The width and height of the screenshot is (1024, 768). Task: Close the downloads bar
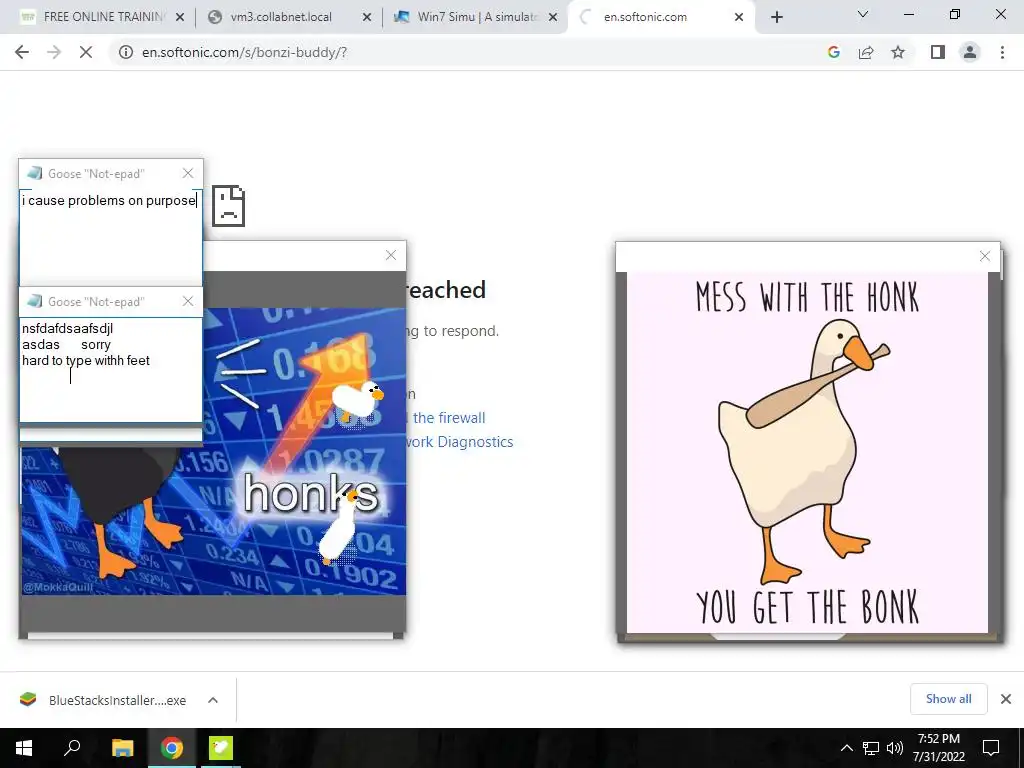click(1006, 699)
